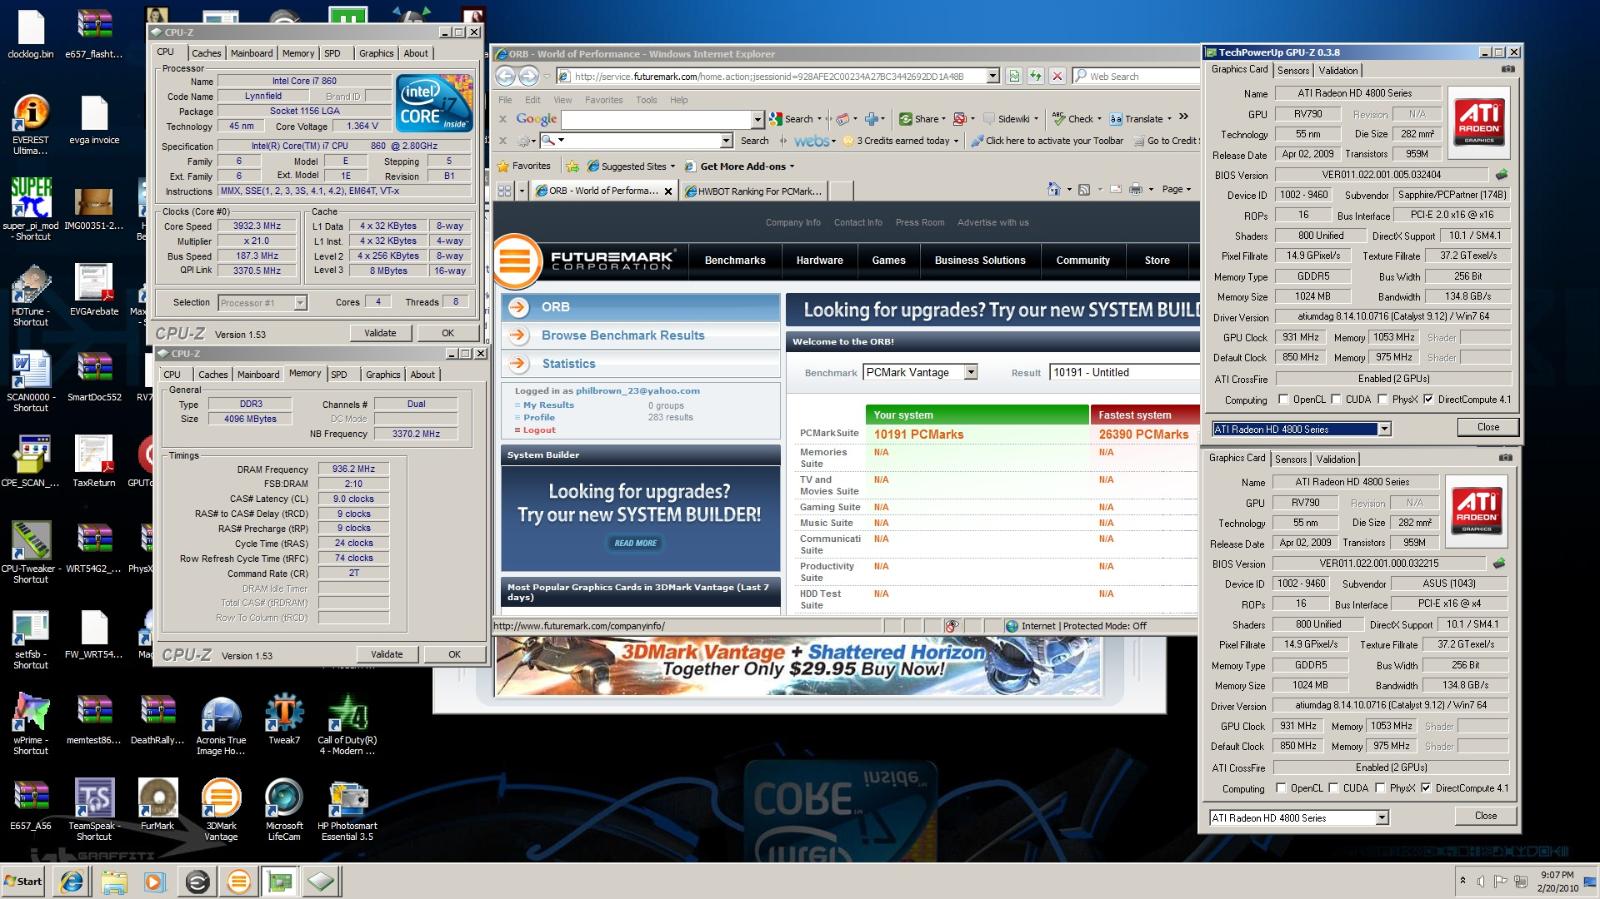Switch to Mainboard tab in bottom CPU-Z
This screenshot has height=899, width=1600.
click(258, 374)
